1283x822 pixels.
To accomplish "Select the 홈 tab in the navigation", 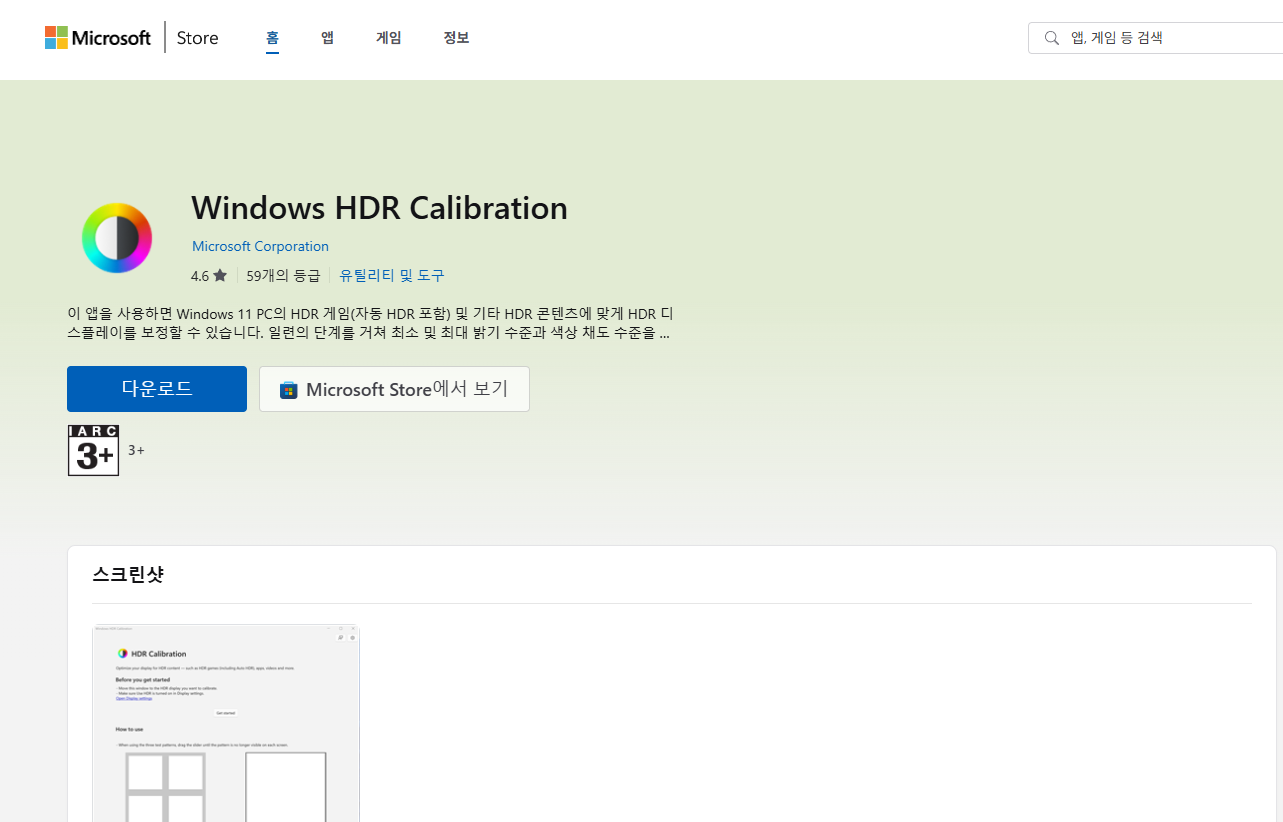I will coord(271,37).
